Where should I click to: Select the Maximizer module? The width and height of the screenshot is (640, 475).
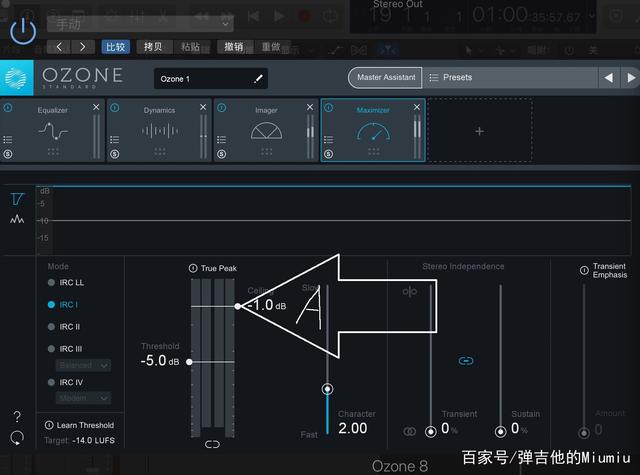coord(373,131)
